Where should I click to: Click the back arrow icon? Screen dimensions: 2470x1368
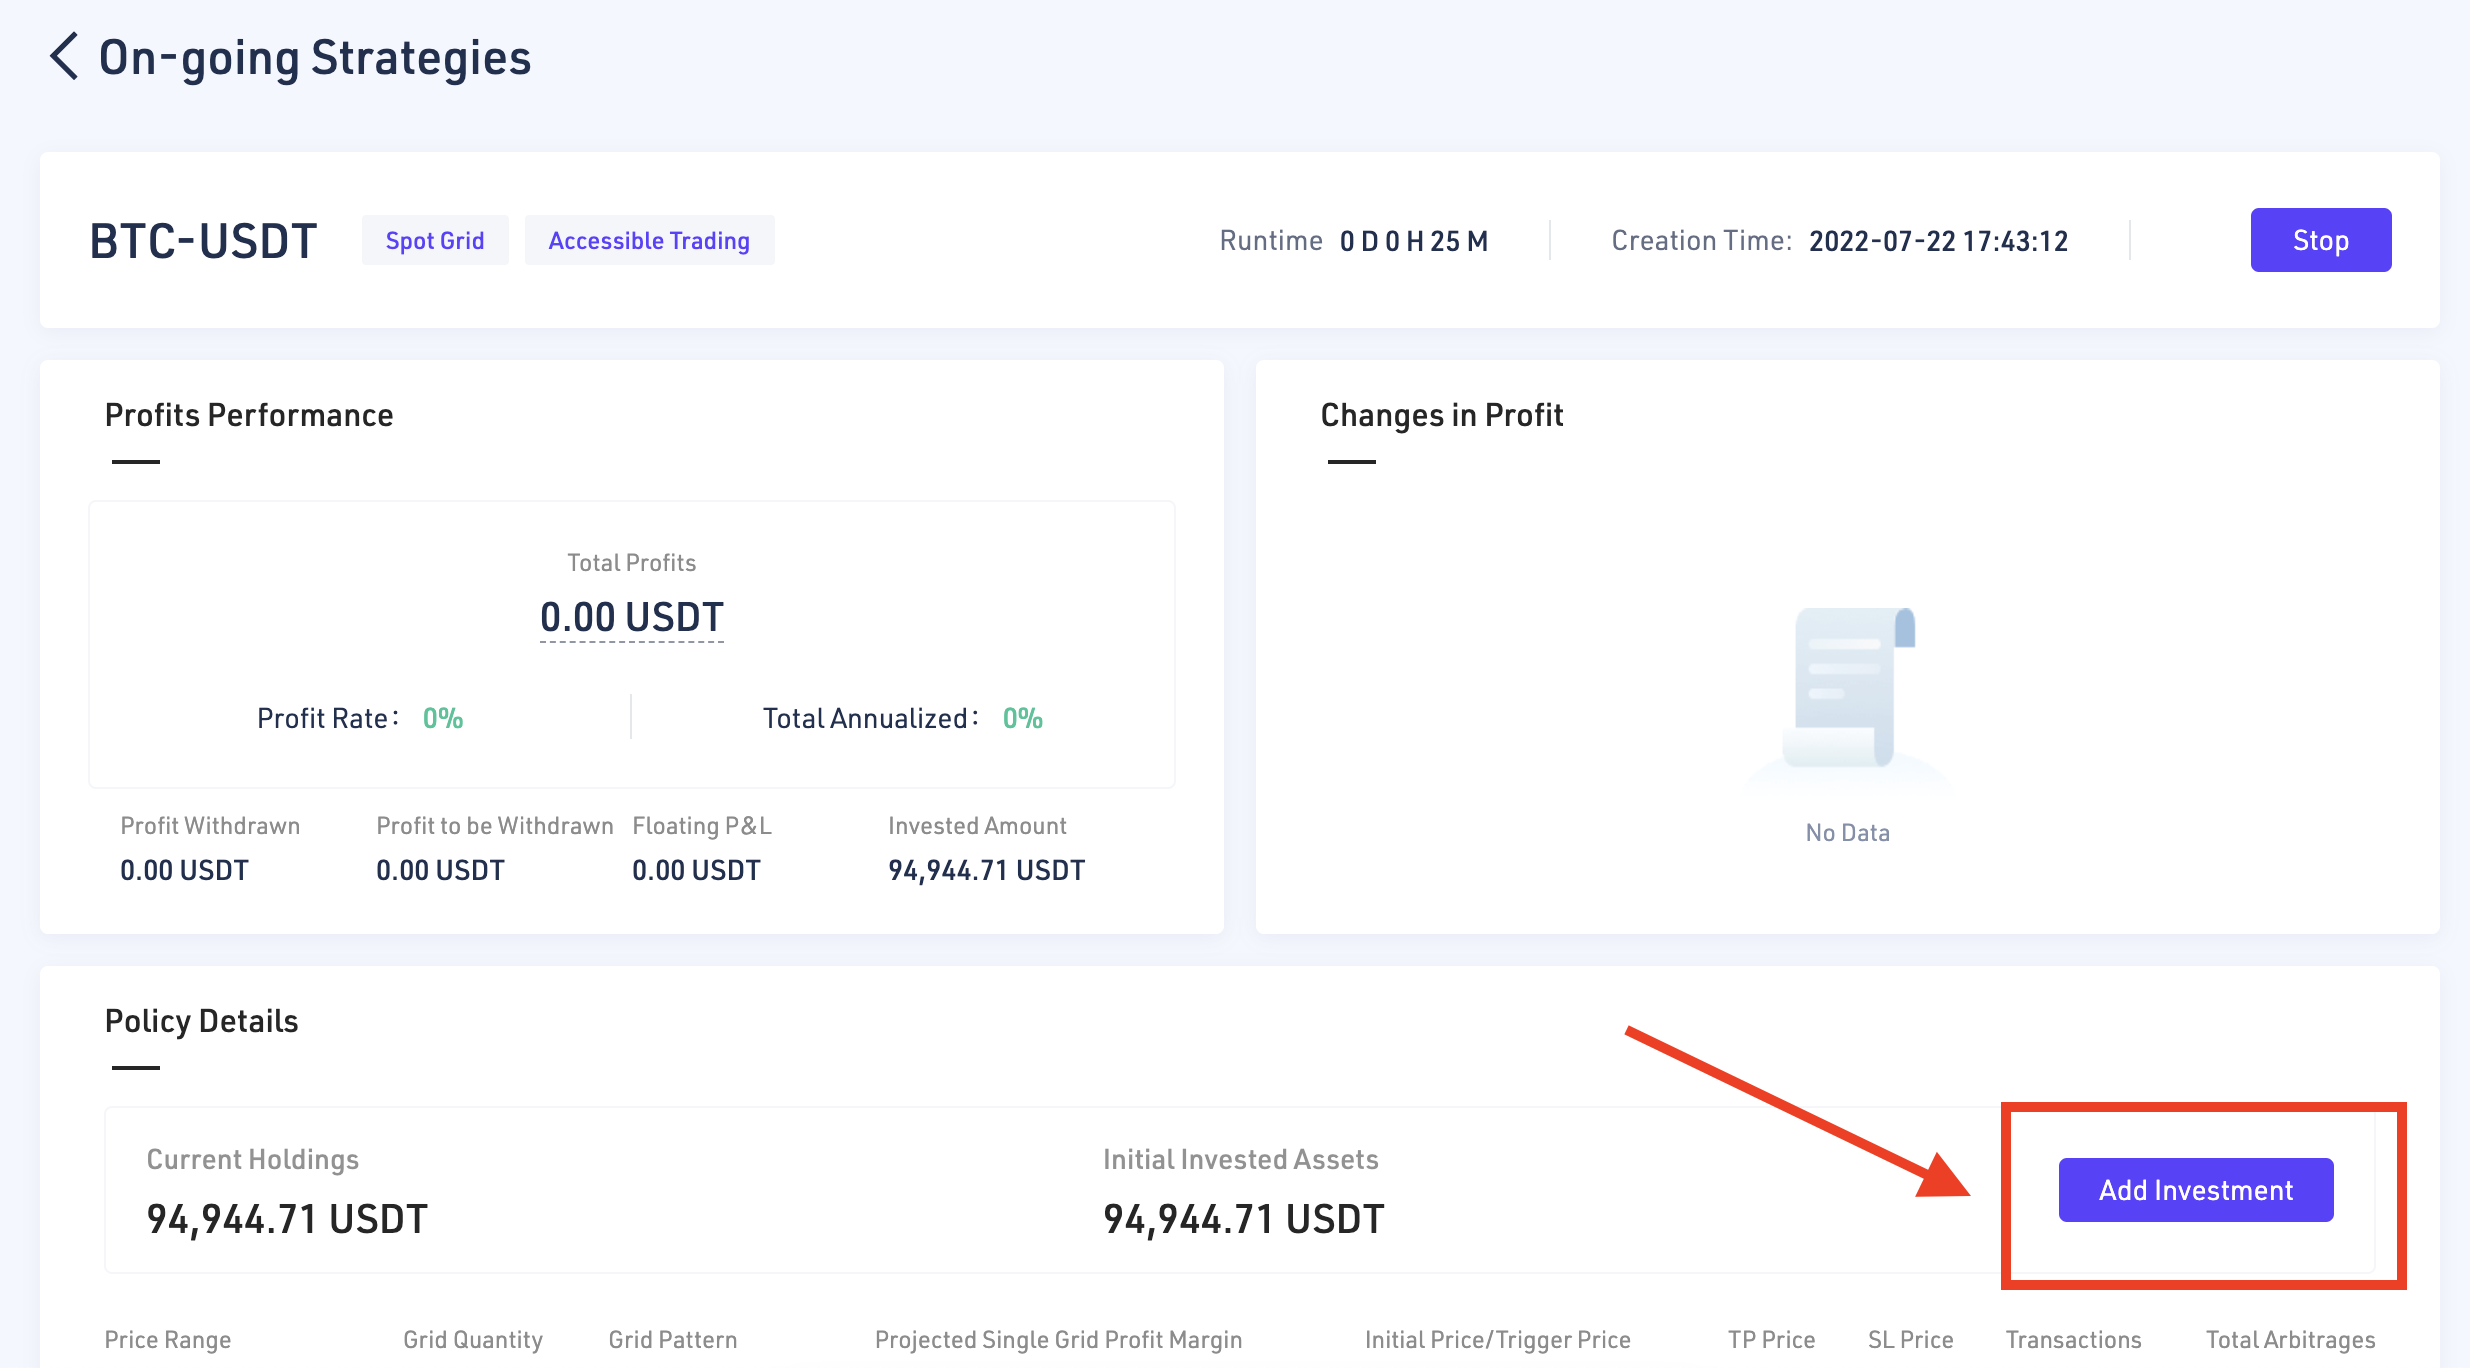tap(64, 56)
